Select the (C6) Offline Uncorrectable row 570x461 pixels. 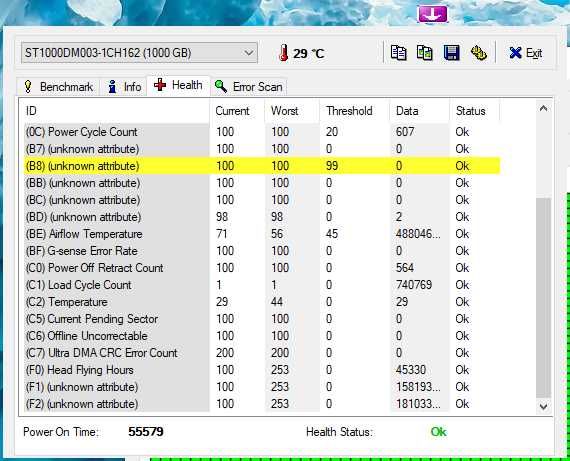[x=262, y=336]
